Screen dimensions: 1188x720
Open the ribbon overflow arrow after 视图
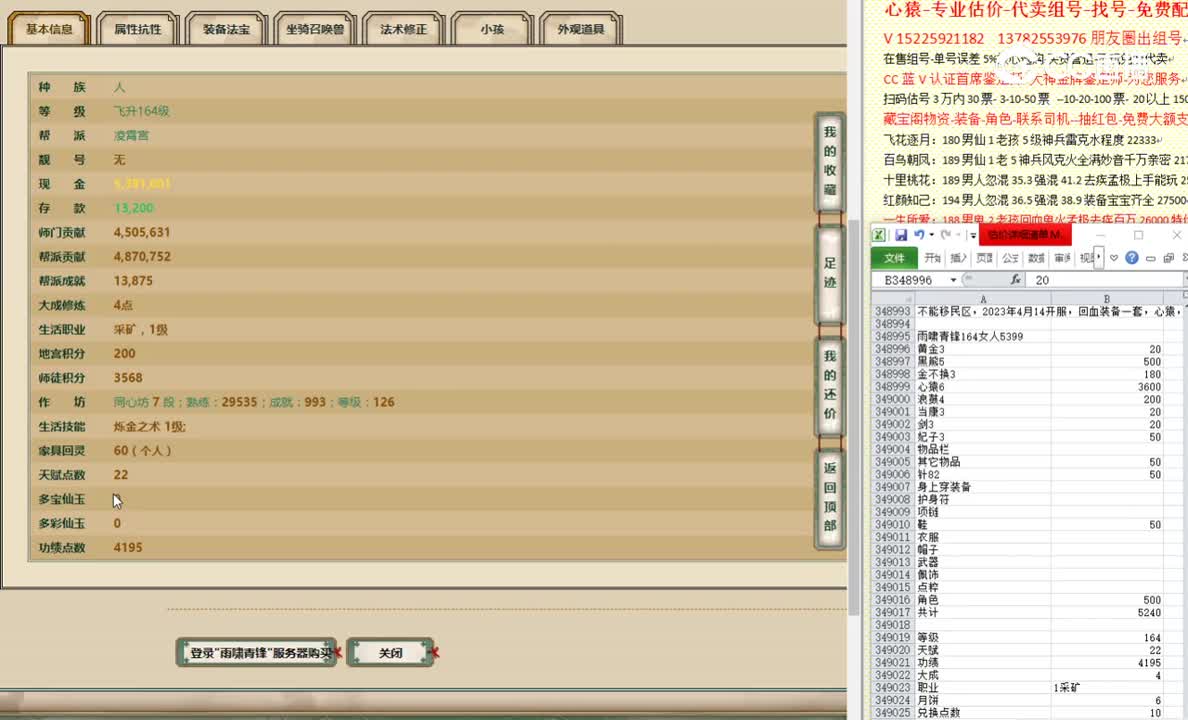1097,258
